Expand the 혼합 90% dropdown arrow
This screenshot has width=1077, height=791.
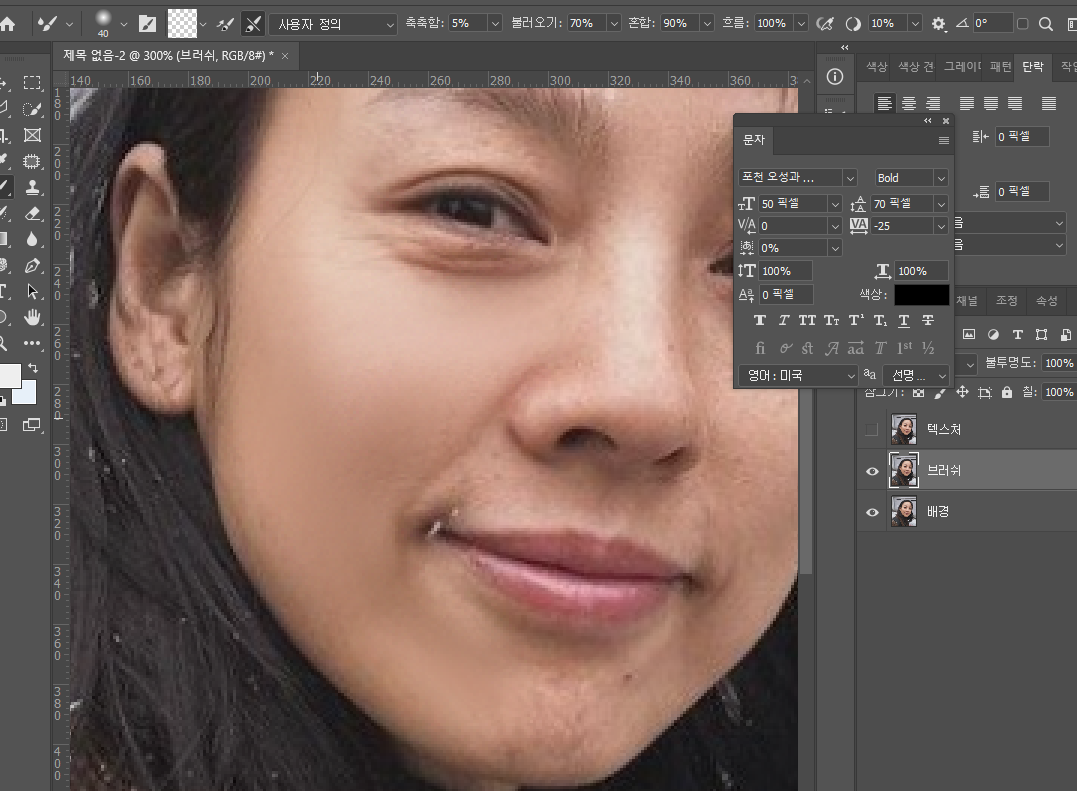pos(707,24)
